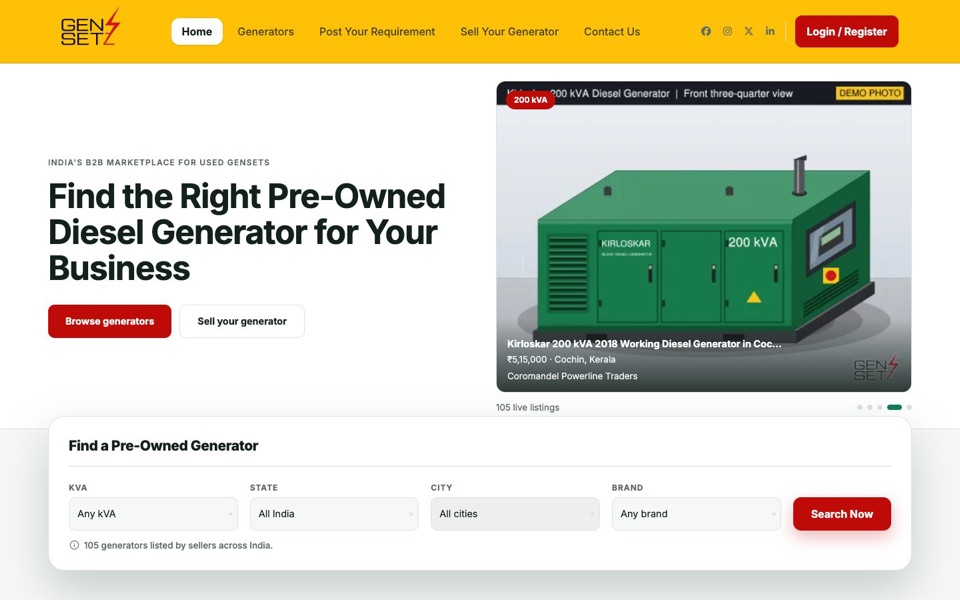Expand the State All India dropdown

point(334,514)
